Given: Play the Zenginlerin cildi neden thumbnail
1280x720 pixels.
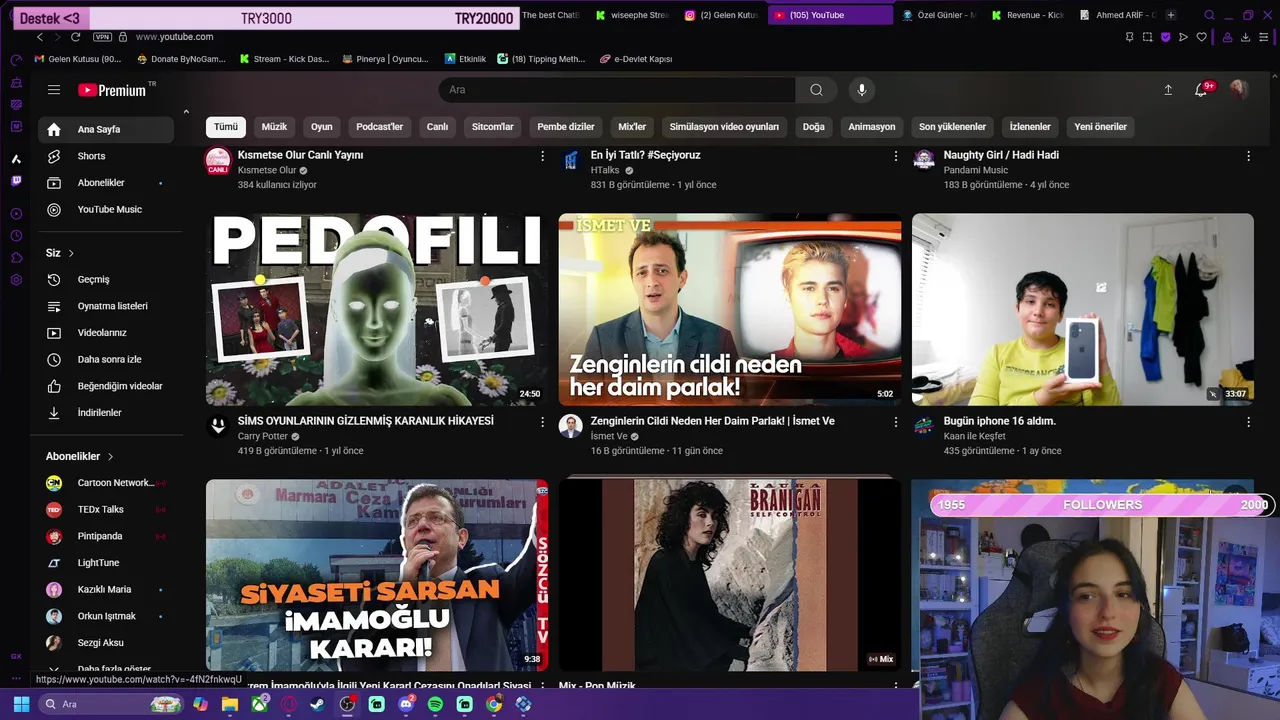Looking at the screenshot, I should pyautogui.click(x=730, y=309).
